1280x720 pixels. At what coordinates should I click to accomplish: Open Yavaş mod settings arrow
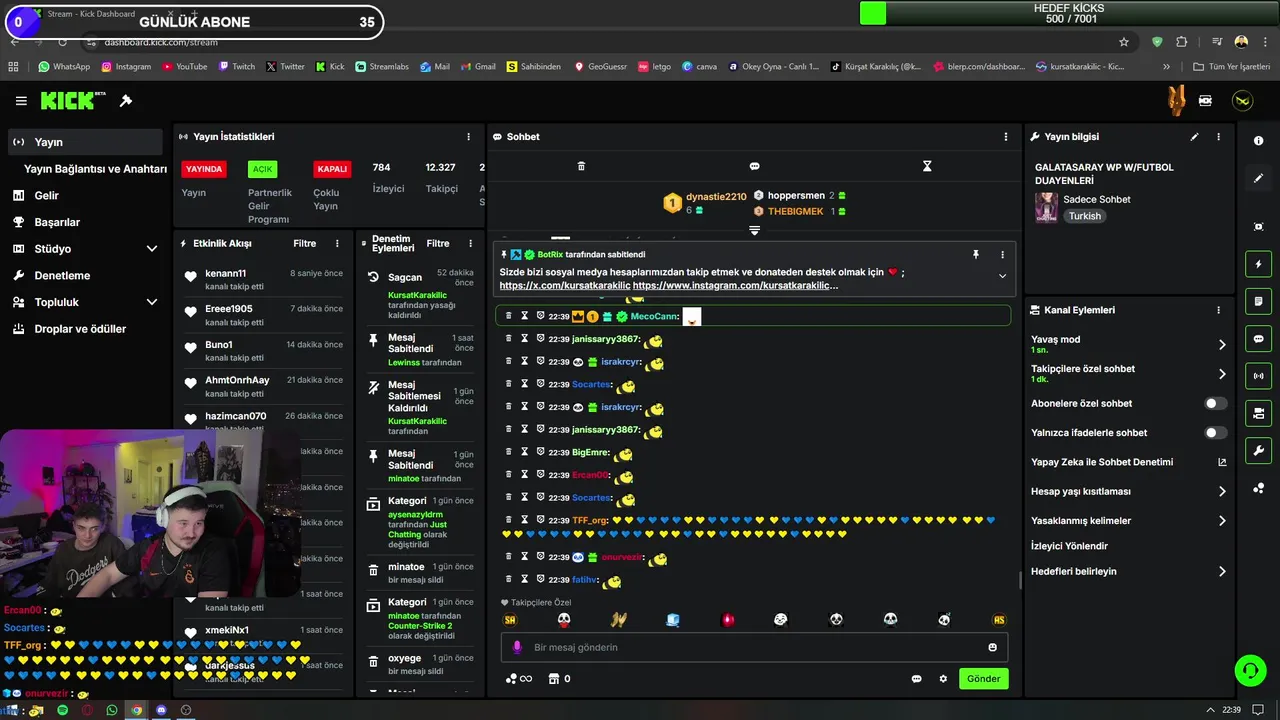1222,344
